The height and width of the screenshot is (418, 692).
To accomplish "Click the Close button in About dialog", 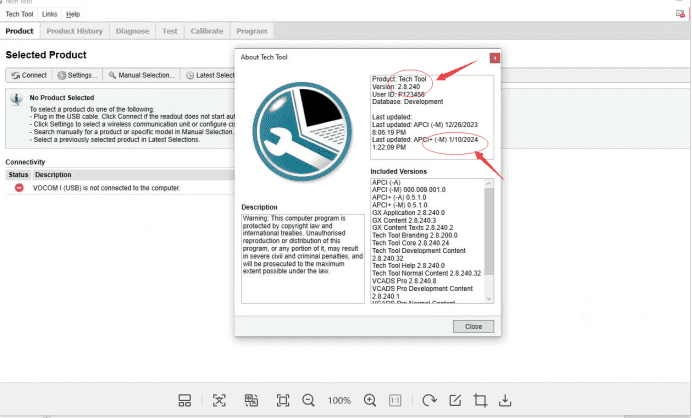I will tap(473, 327).
